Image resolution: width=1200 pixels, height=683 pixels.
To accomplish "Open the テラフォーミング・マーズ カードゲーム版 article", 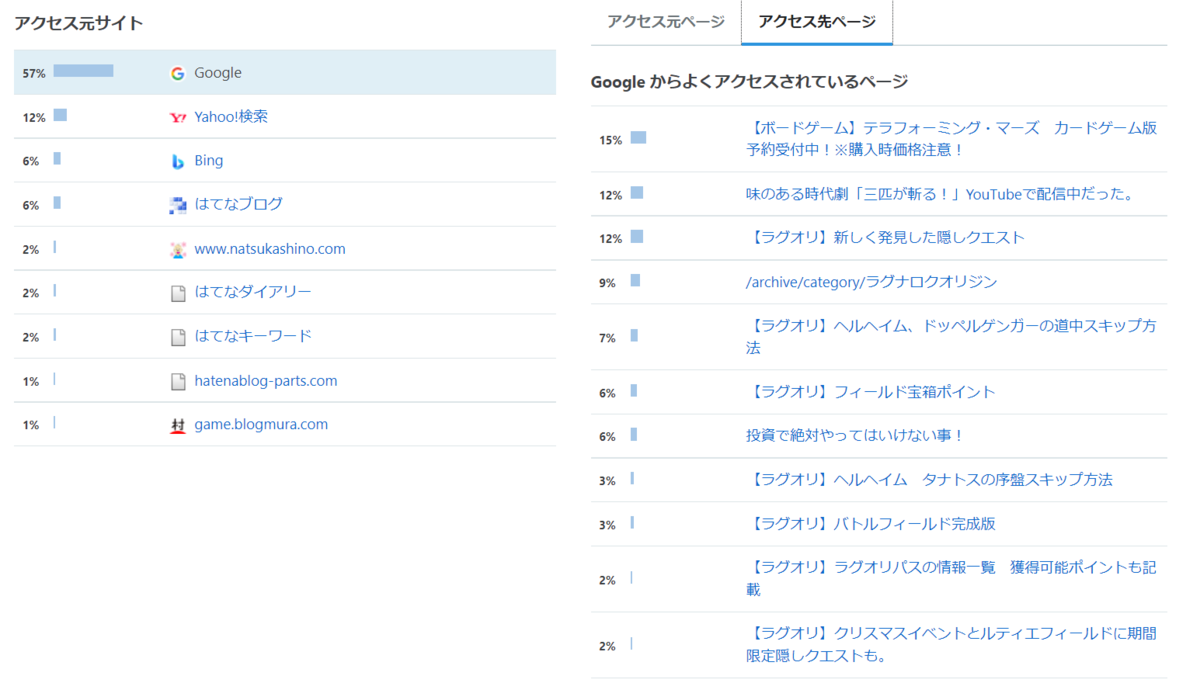I will coord(952,139).
